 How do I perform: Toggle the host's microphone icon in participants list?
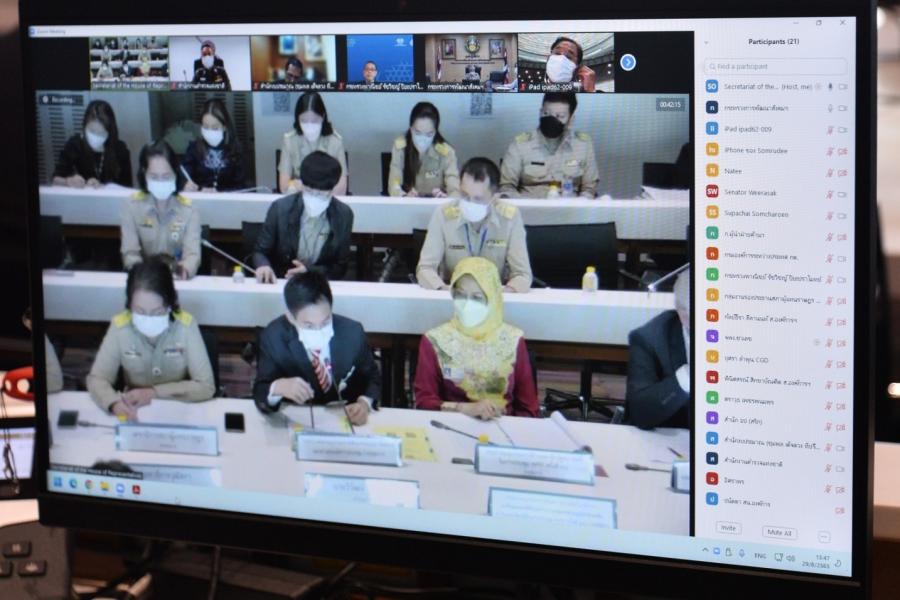click(x=829, y=86)
